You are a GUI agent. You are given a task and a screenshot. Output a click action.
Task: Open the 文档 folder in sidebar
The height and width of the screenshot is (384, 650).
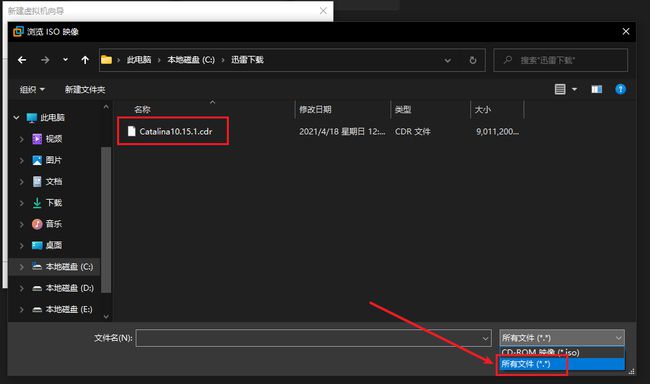click(x=53, y=182)
